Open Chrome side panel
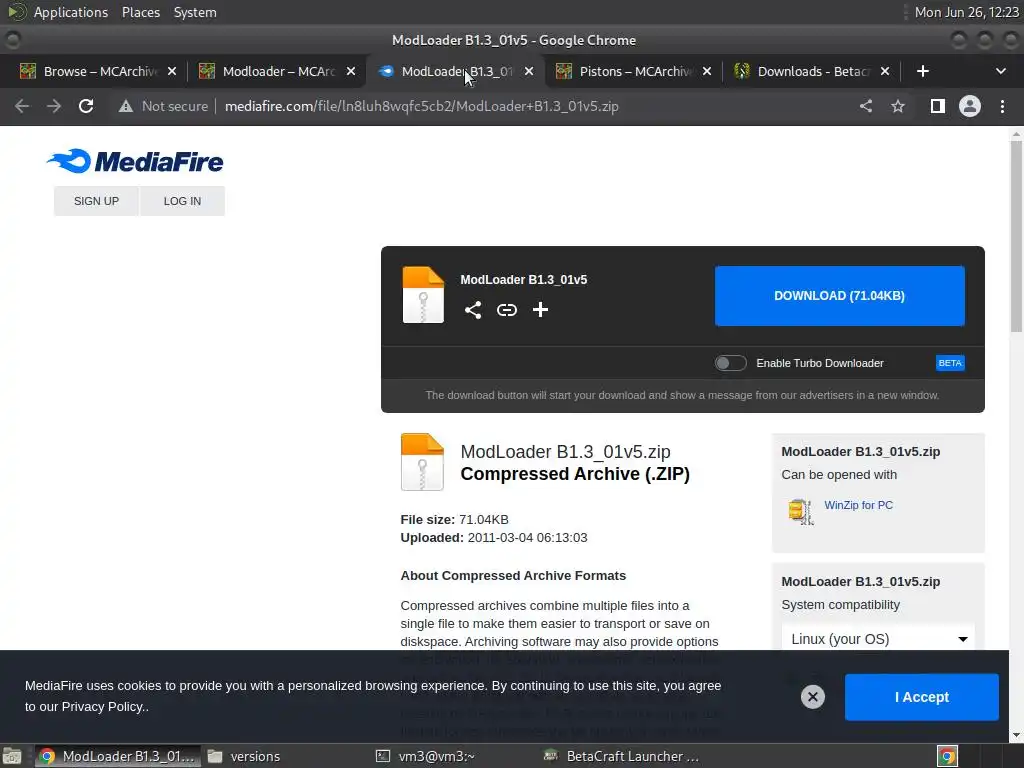1024x768 pixels. point(938,106)
